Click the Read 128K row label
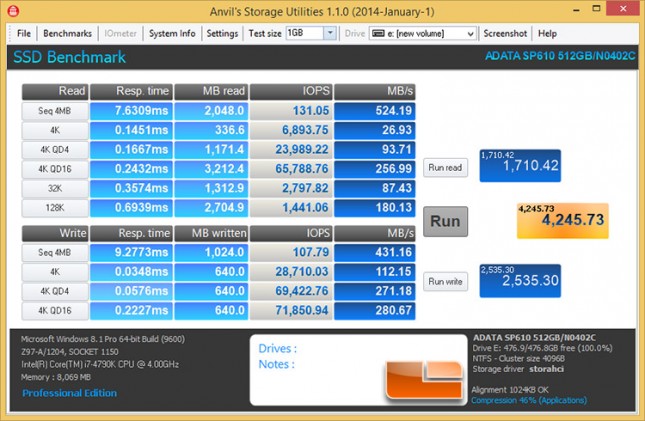645x421 pixels. (x=55, y=208)
